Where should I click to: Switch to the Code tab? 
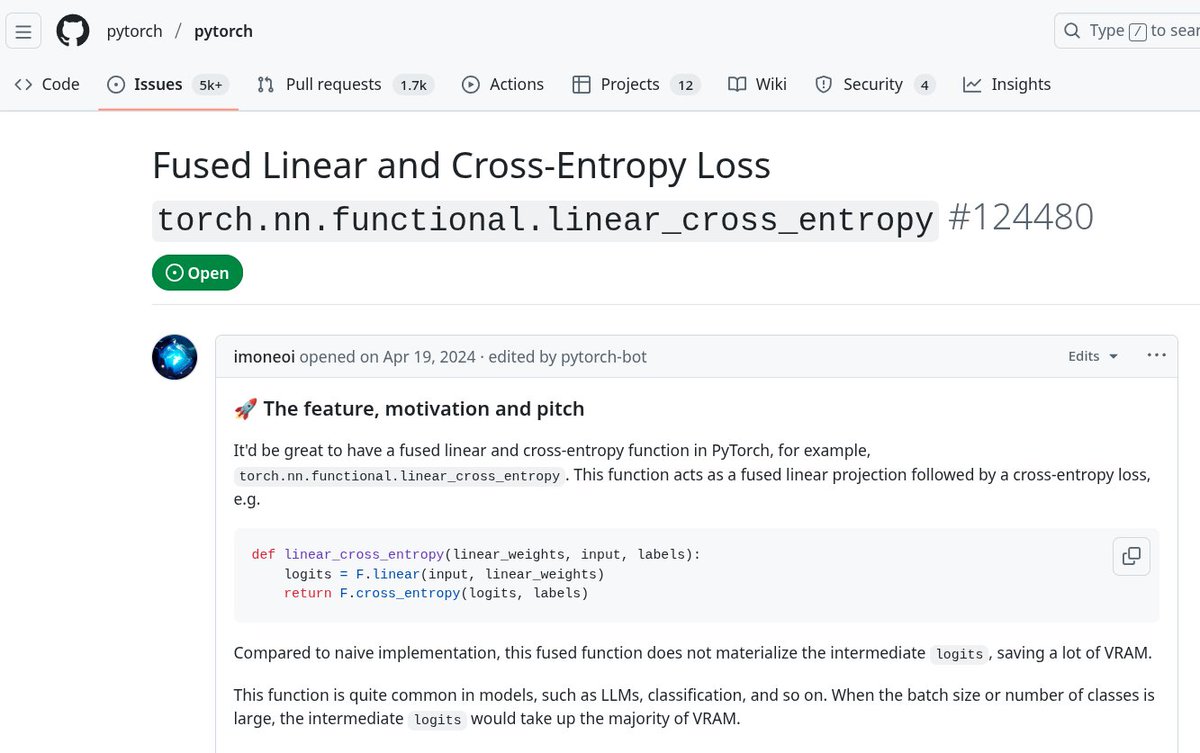click(46, 84)
